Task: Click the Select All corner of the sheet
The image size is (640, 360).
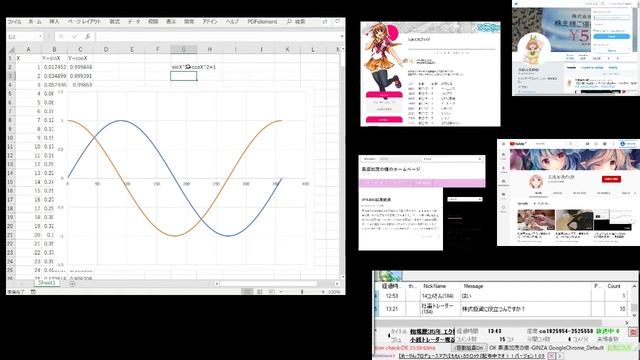Action: pyautogui.click(x=11, y=50)
